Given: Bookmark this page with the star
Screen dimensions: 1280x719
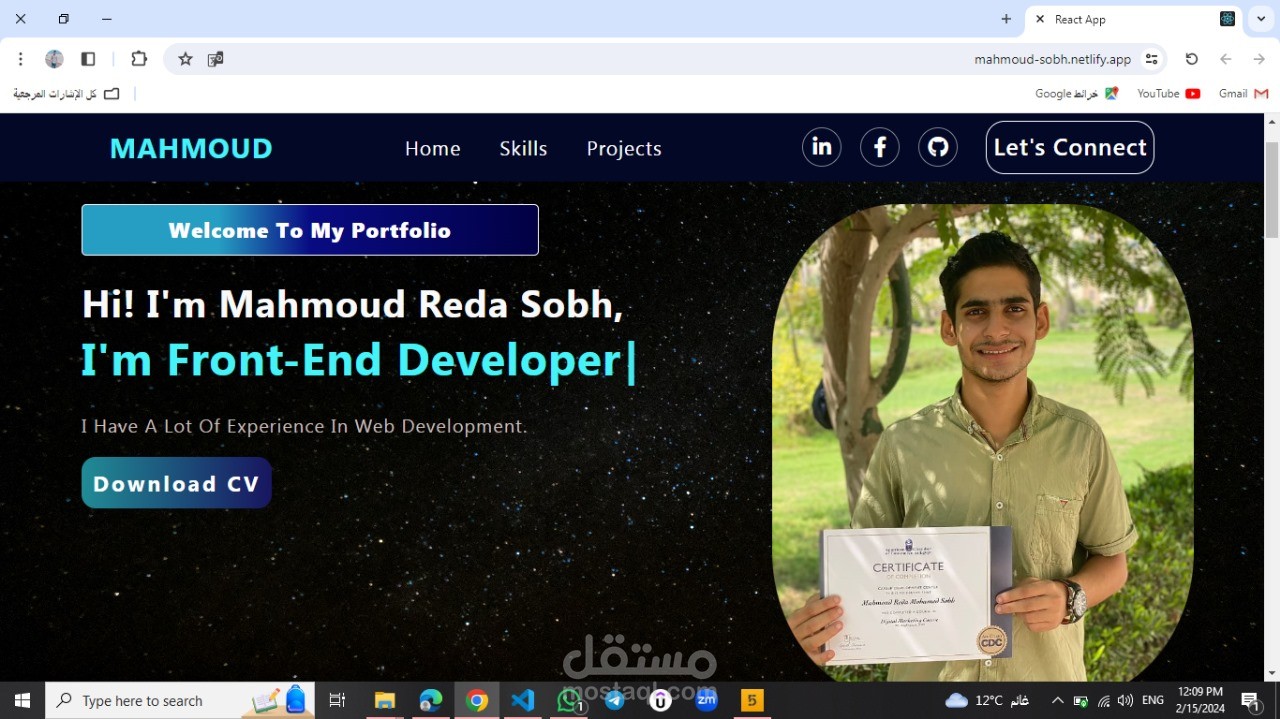Looking at the screenshot, I should point(185,59).
